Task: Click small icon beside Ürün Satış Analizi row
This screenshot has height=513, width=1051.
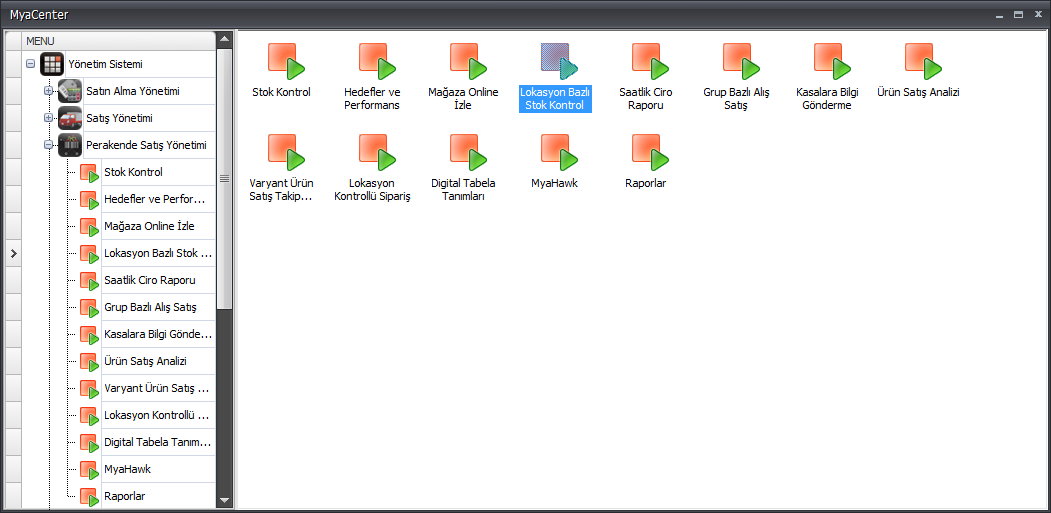Action: click(x=89, y=361)
